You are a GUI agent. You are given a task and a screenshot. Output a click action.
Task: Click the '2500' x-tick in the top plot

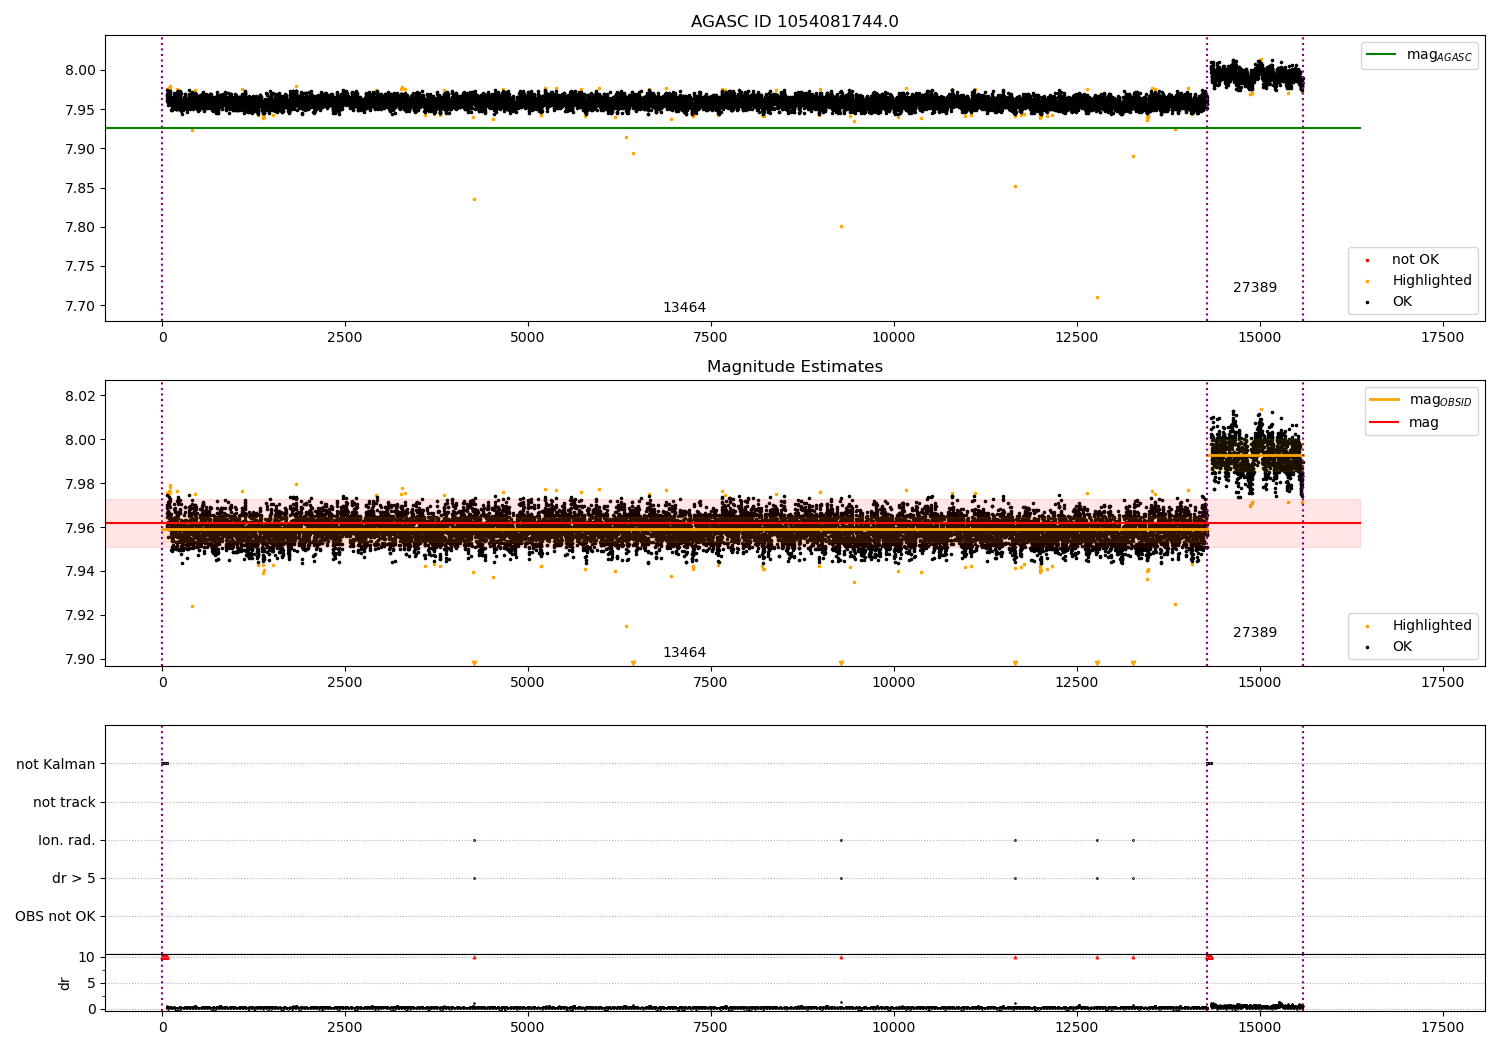click(345, 338)
